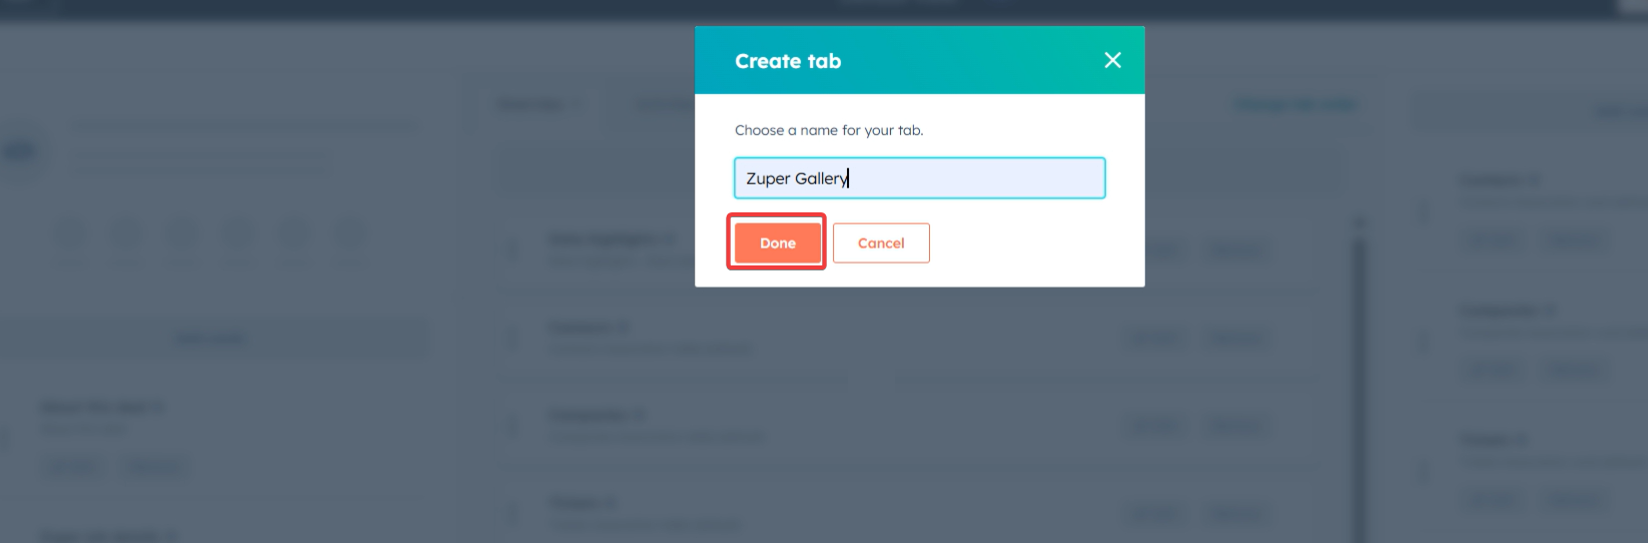The width and height of the screenshot is (1648, 543).
Task: Grab the drag handle of first middle-column card
Action: coord(511,250)
